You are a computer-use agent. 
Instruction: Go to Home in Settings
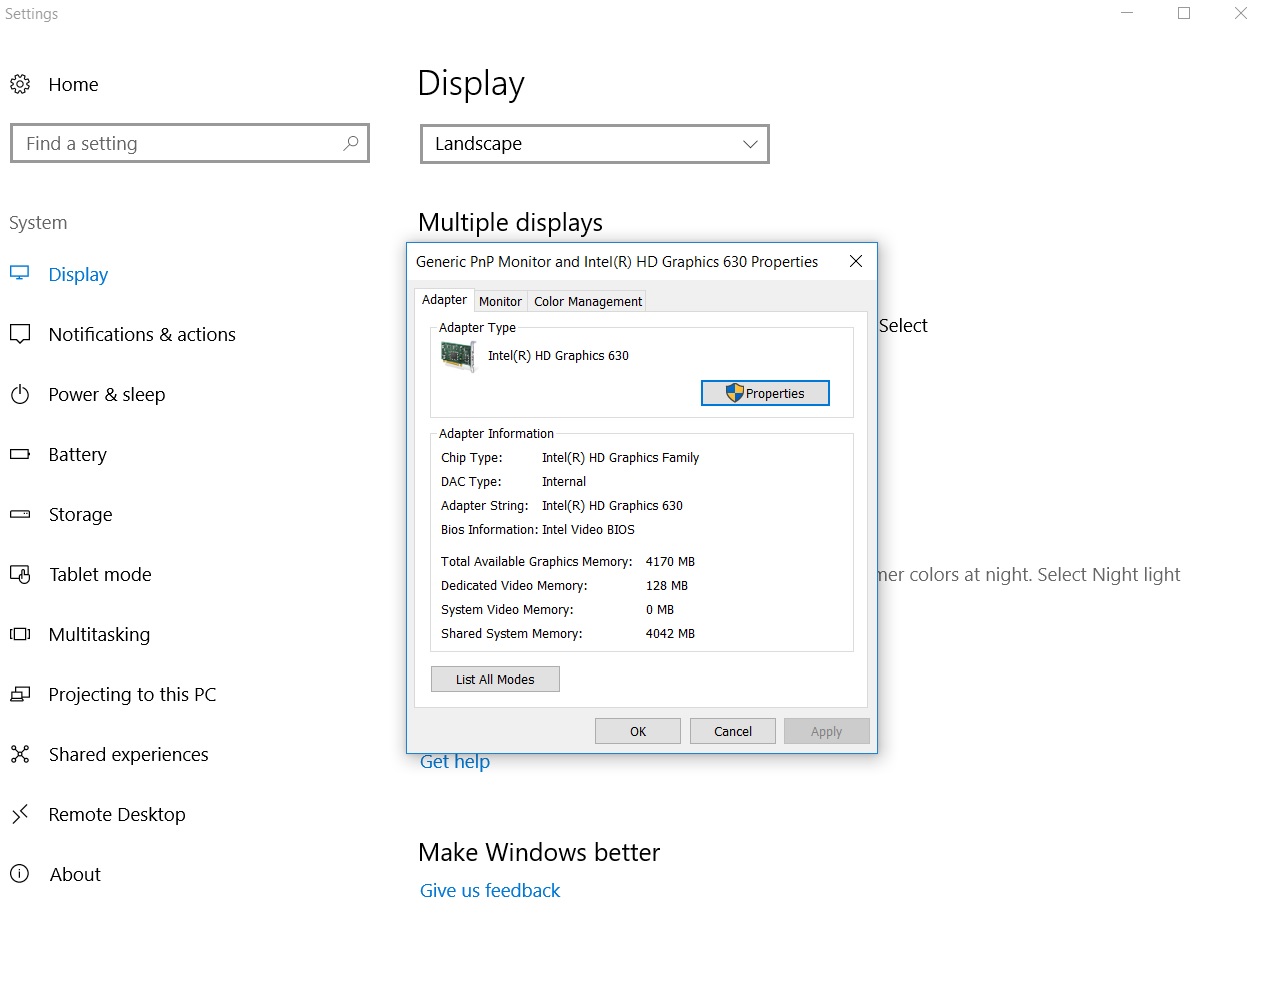[x=73, y=84]
